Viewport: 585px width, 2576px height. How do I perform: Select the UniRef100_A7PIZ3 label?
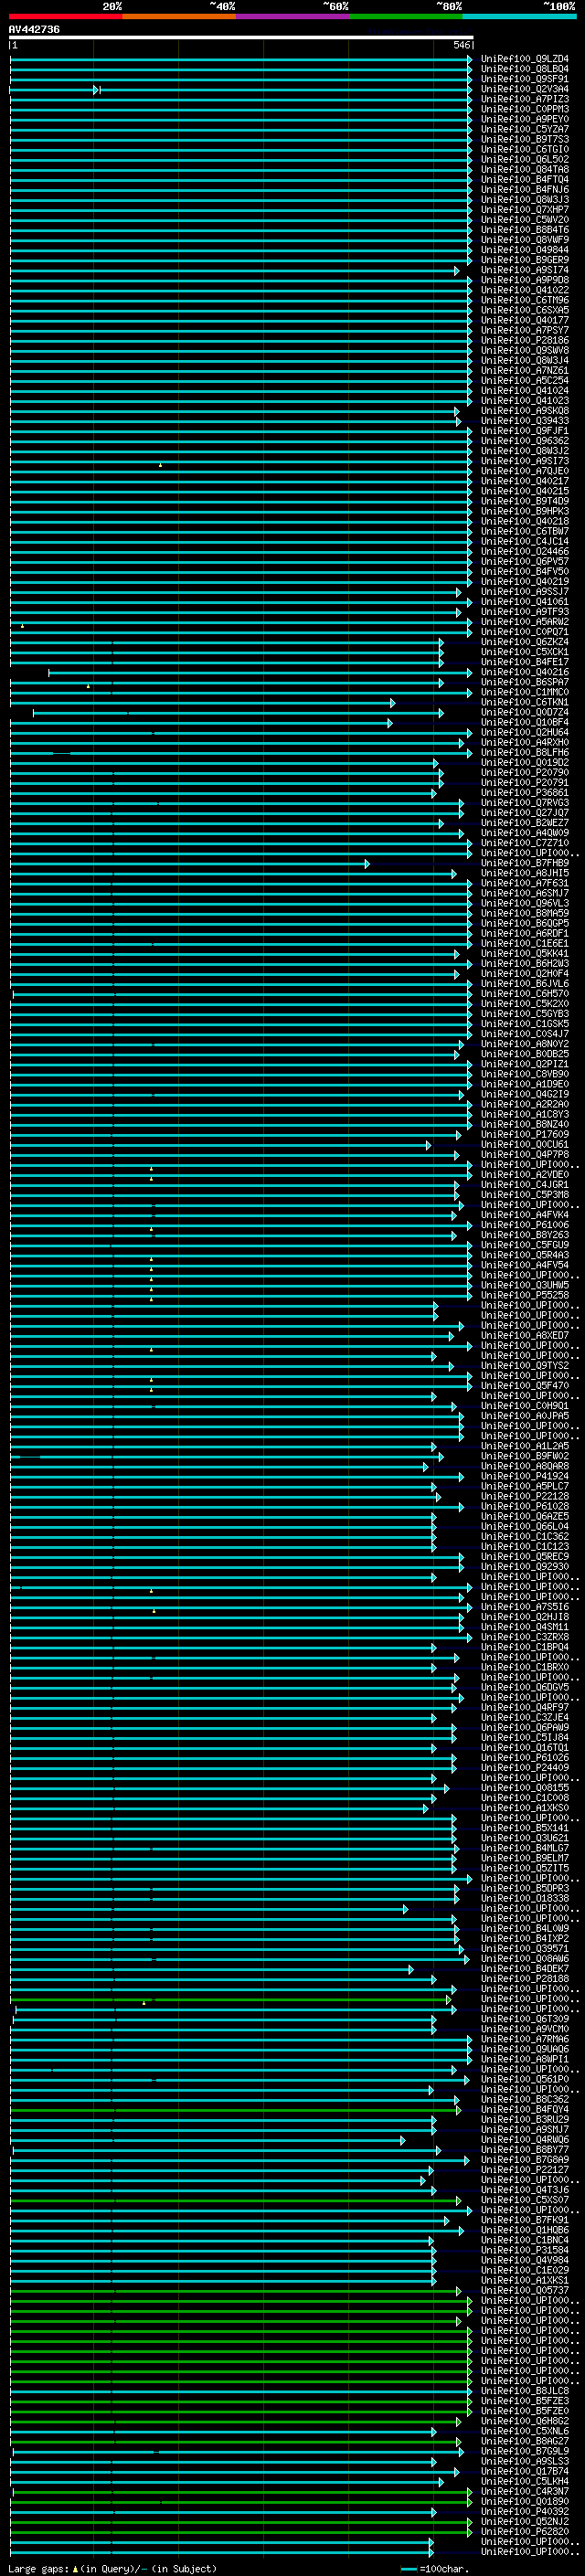(x=524, y=99)
